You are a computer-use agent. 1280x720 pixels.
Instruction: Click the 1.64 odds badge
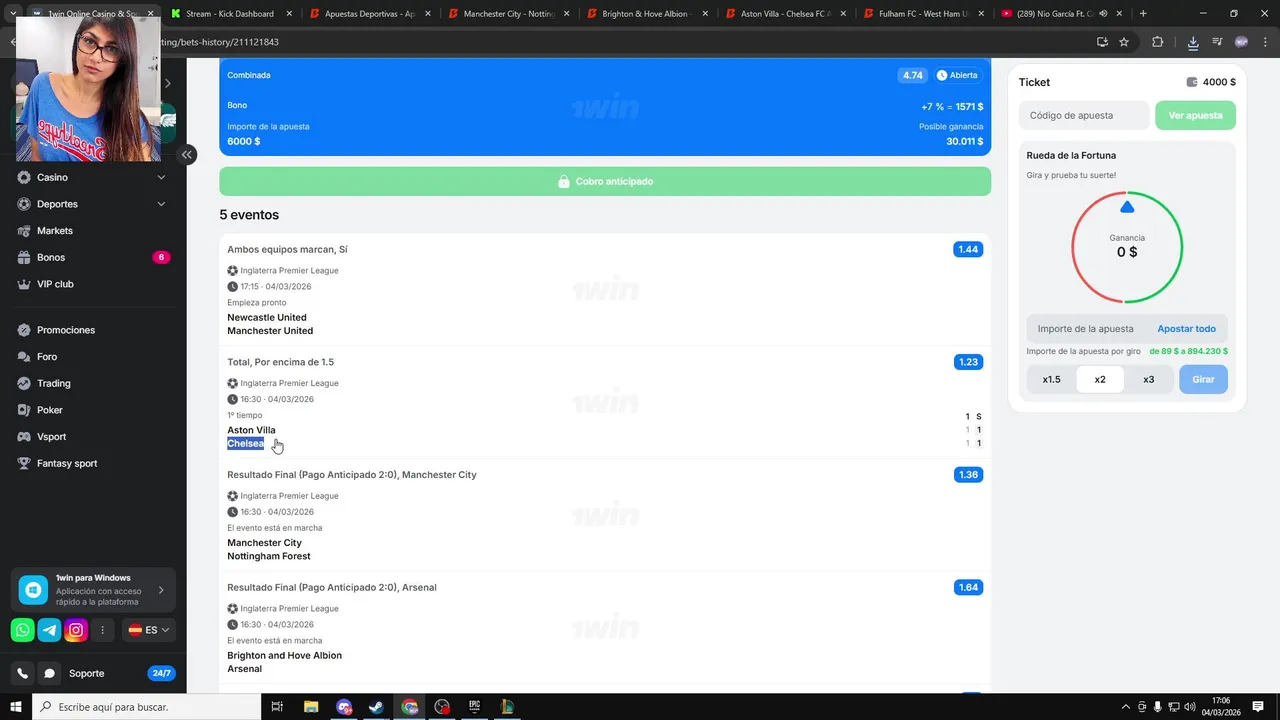[968, 587]
